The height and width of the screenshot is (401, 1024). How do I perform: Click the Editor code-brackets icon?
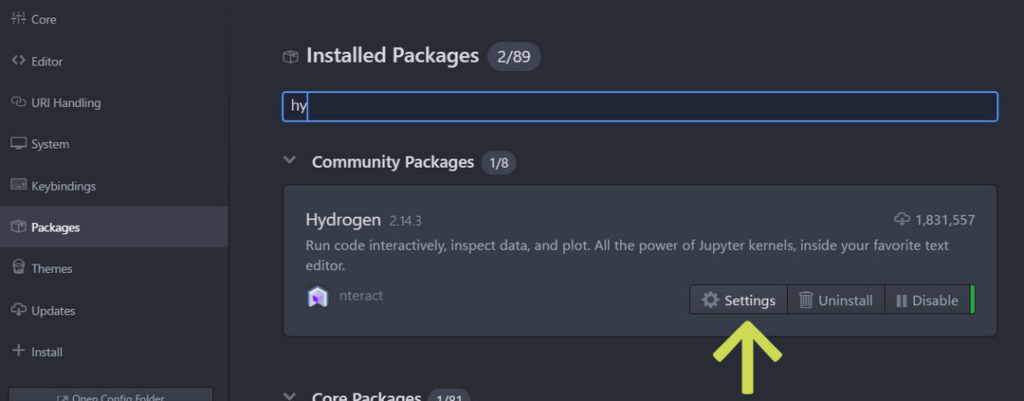(18, 61)
